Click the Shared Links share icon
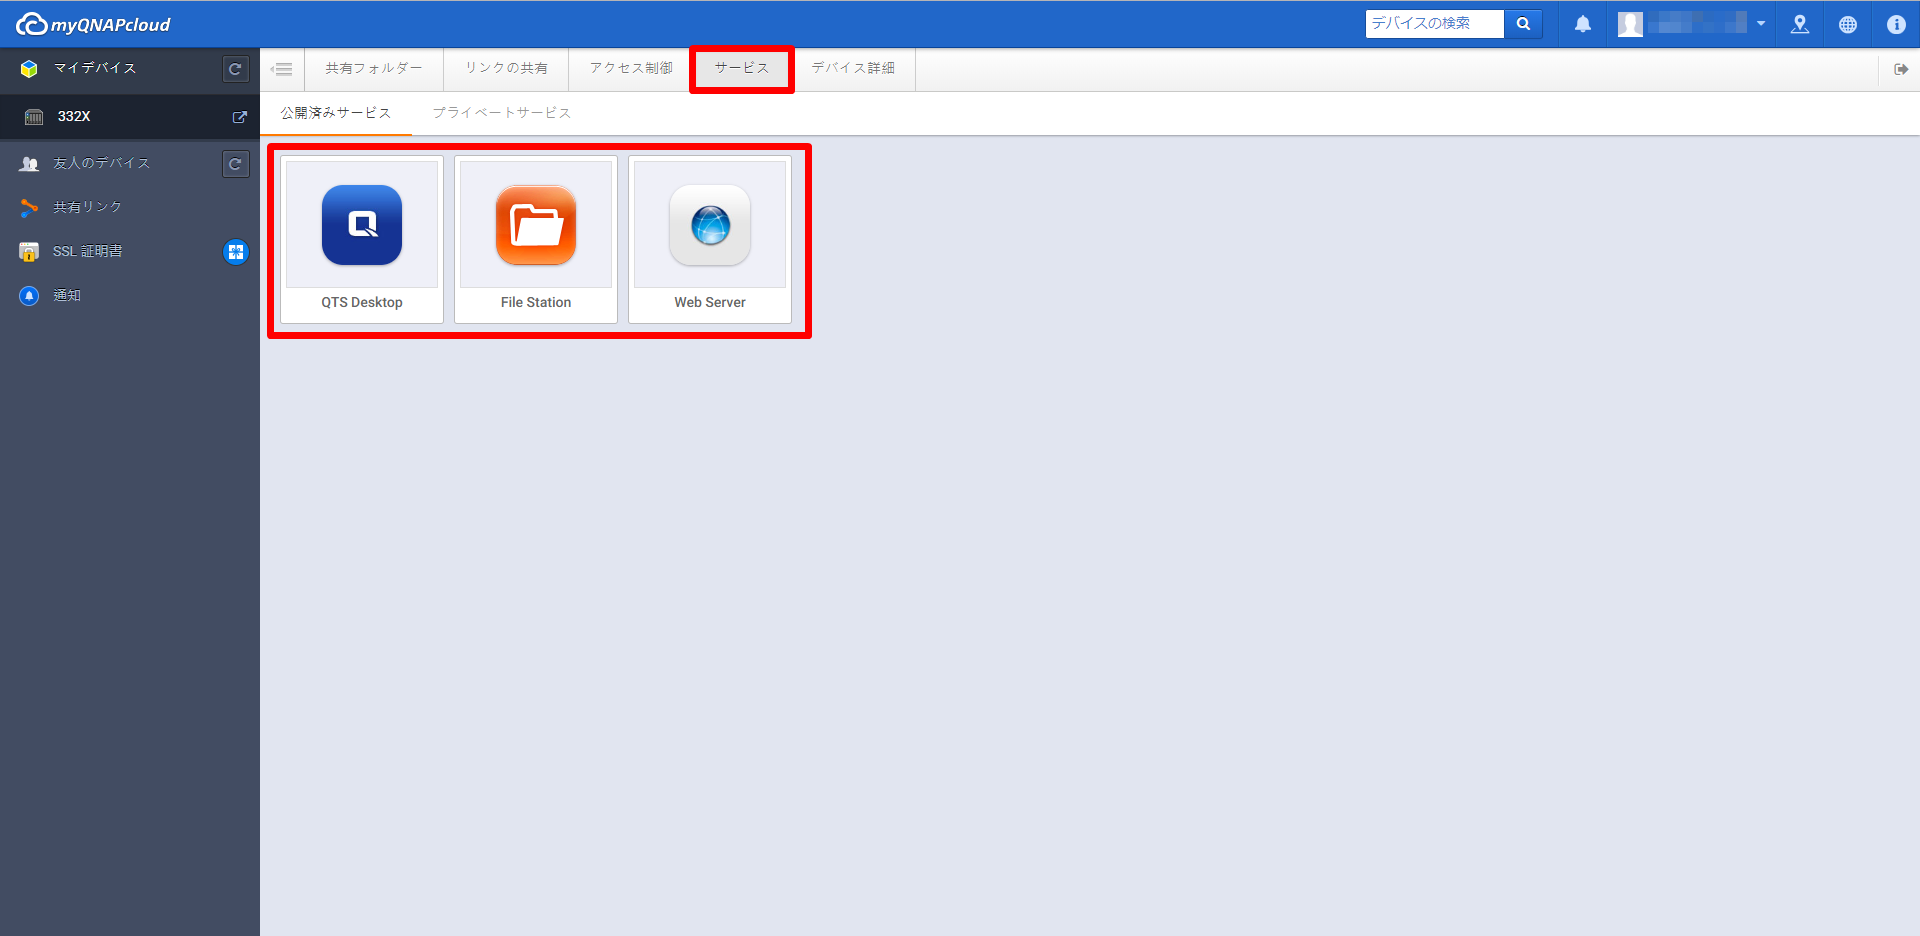The height and width of the screenshot is (936, 1920). click(x=29, y=207)
